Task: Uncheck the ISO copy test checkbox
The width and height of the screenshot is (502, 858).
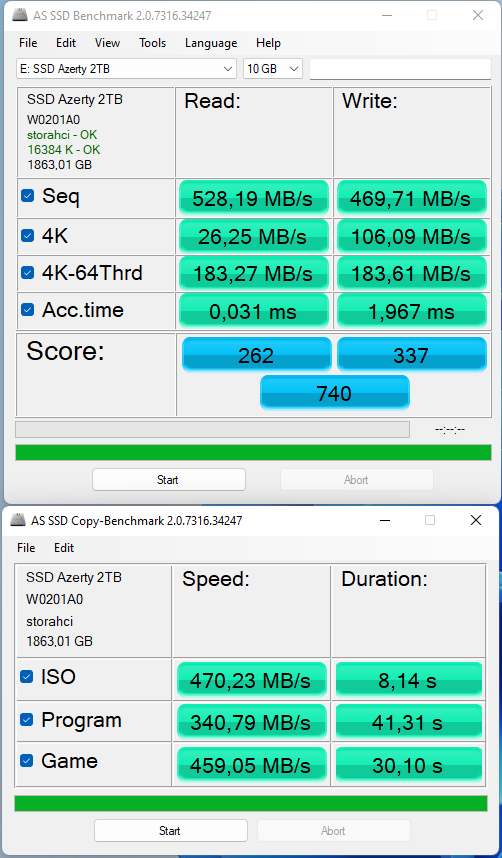Action: pyautogui.click(x=26, y=677)
